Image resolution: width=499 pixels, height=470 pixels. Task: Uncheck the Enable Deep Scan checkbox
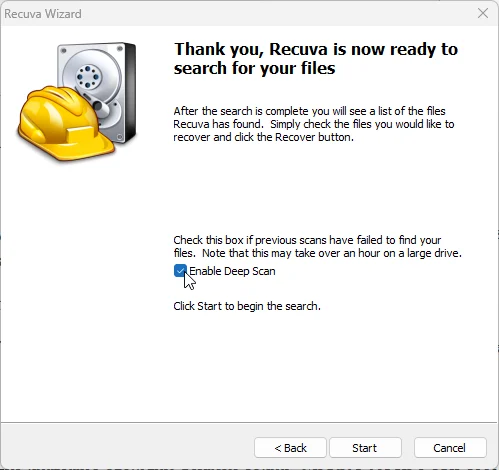click(x=180, y=271)
